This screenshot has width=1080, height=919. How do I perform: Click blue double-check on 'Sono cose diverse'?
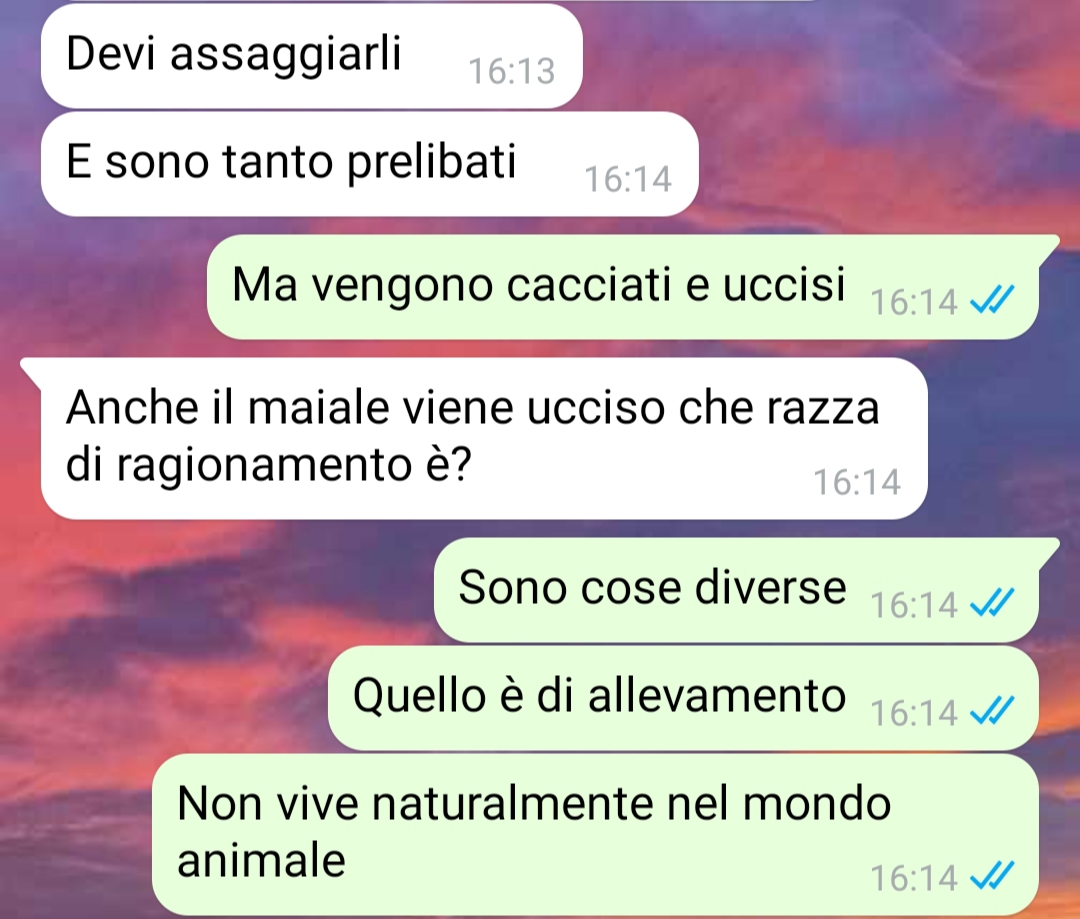tap(992, 603)
